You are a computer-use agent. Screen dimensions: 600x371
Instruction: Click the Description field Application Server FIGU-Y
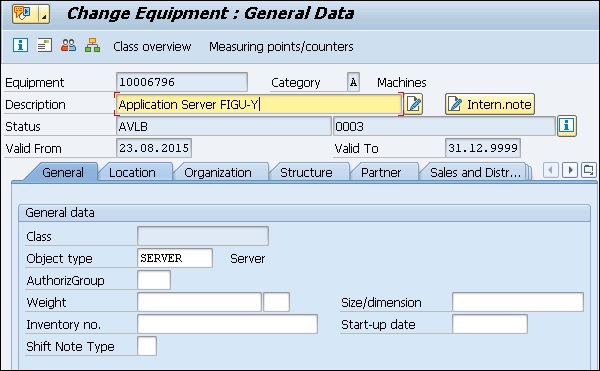pyautogui.click(x=259, y=104)
